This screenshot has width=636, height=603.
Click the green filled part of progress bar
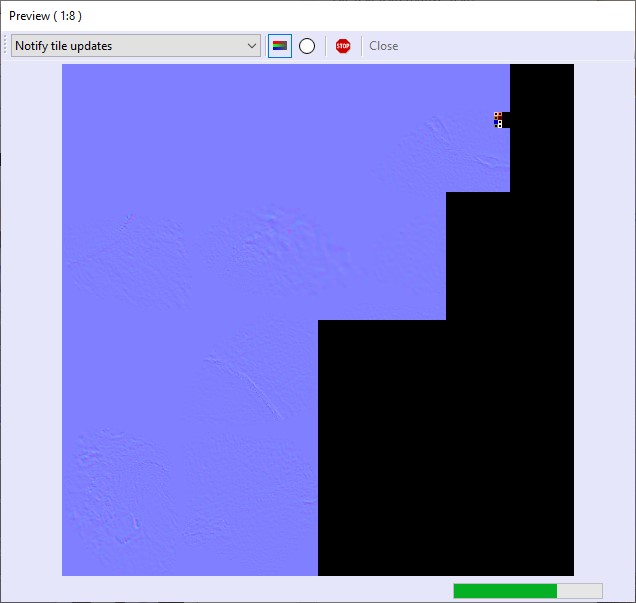[504, 591]
